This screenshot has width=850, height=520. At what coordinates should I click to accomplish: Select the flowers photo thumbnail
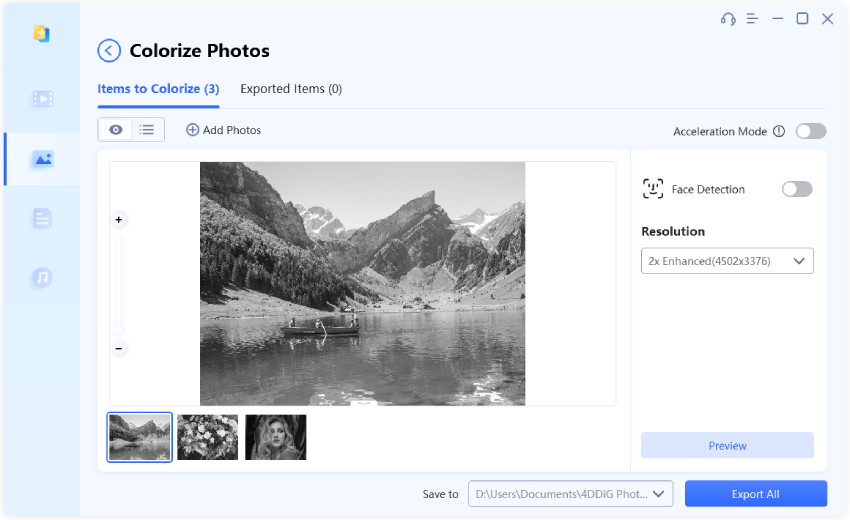tap(208, 437)
